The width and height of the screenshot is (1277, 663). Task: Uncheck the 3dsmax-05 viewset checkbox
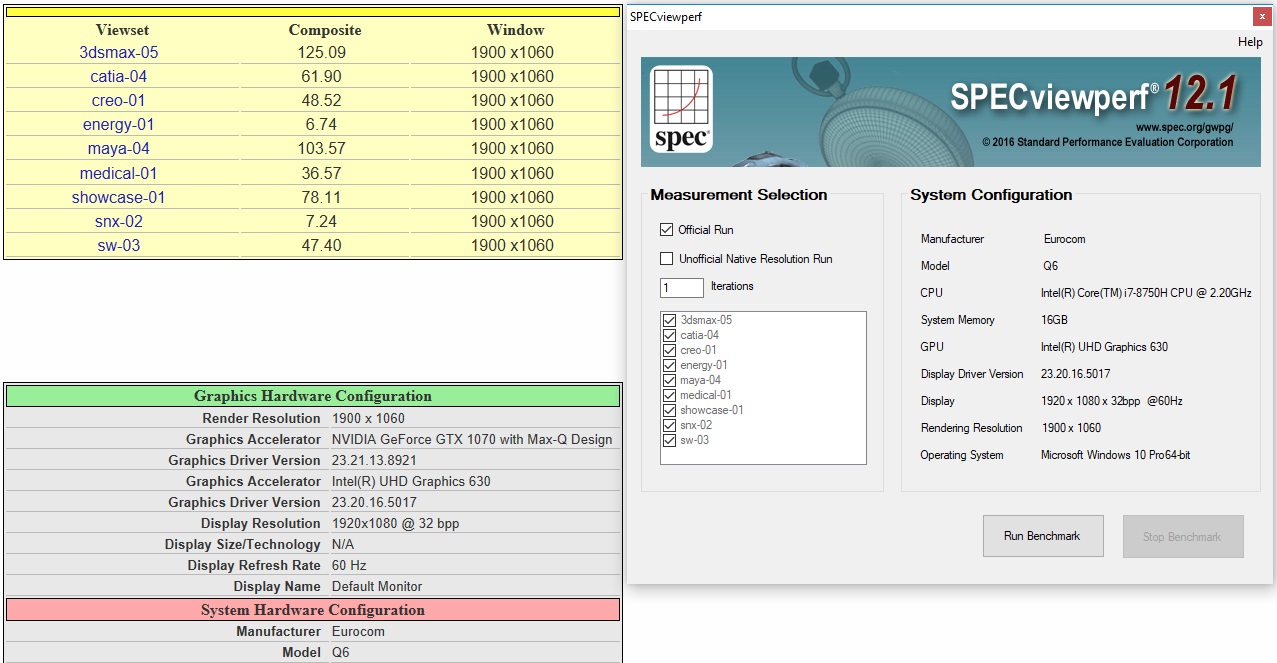pos(670,320)
